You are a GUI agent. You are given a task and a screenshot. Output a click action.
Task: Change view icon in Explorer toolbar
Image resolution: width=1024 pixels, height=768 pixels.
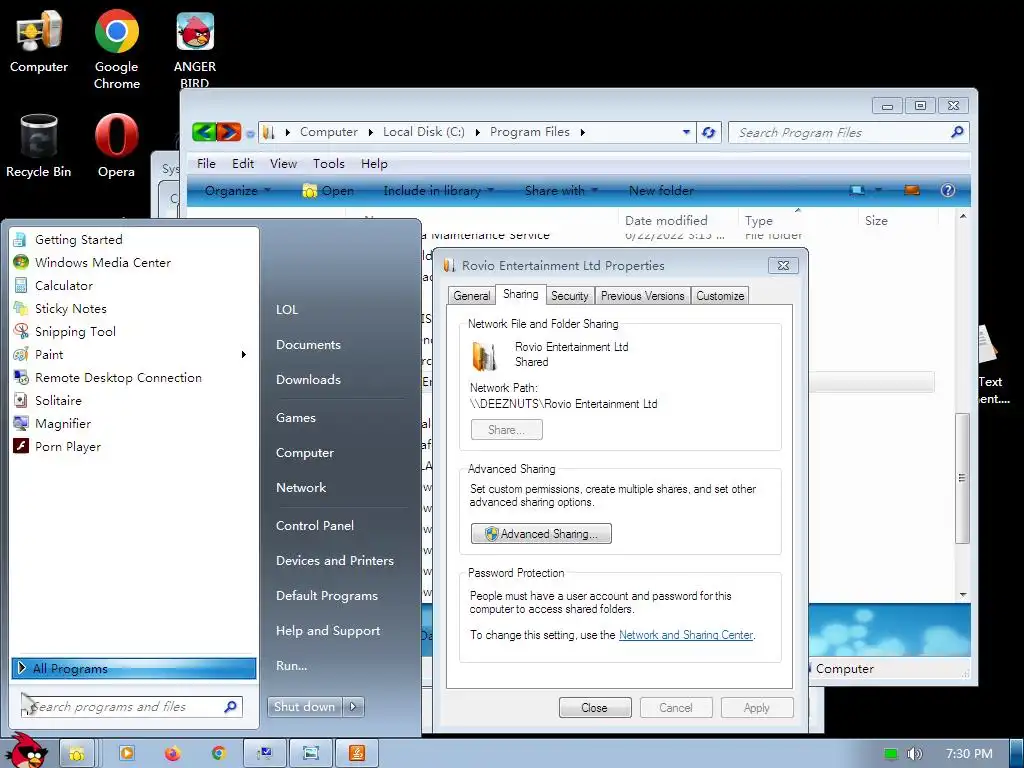[x=857, y=190]
